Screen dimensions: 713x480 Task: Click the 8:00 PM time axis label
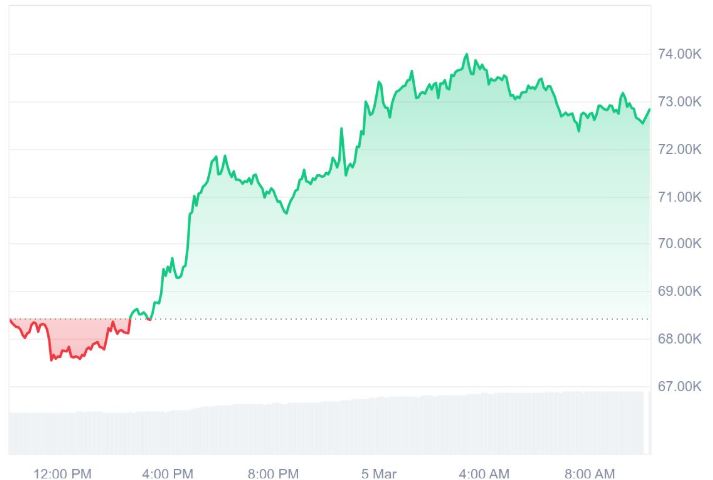click(273, 473)
